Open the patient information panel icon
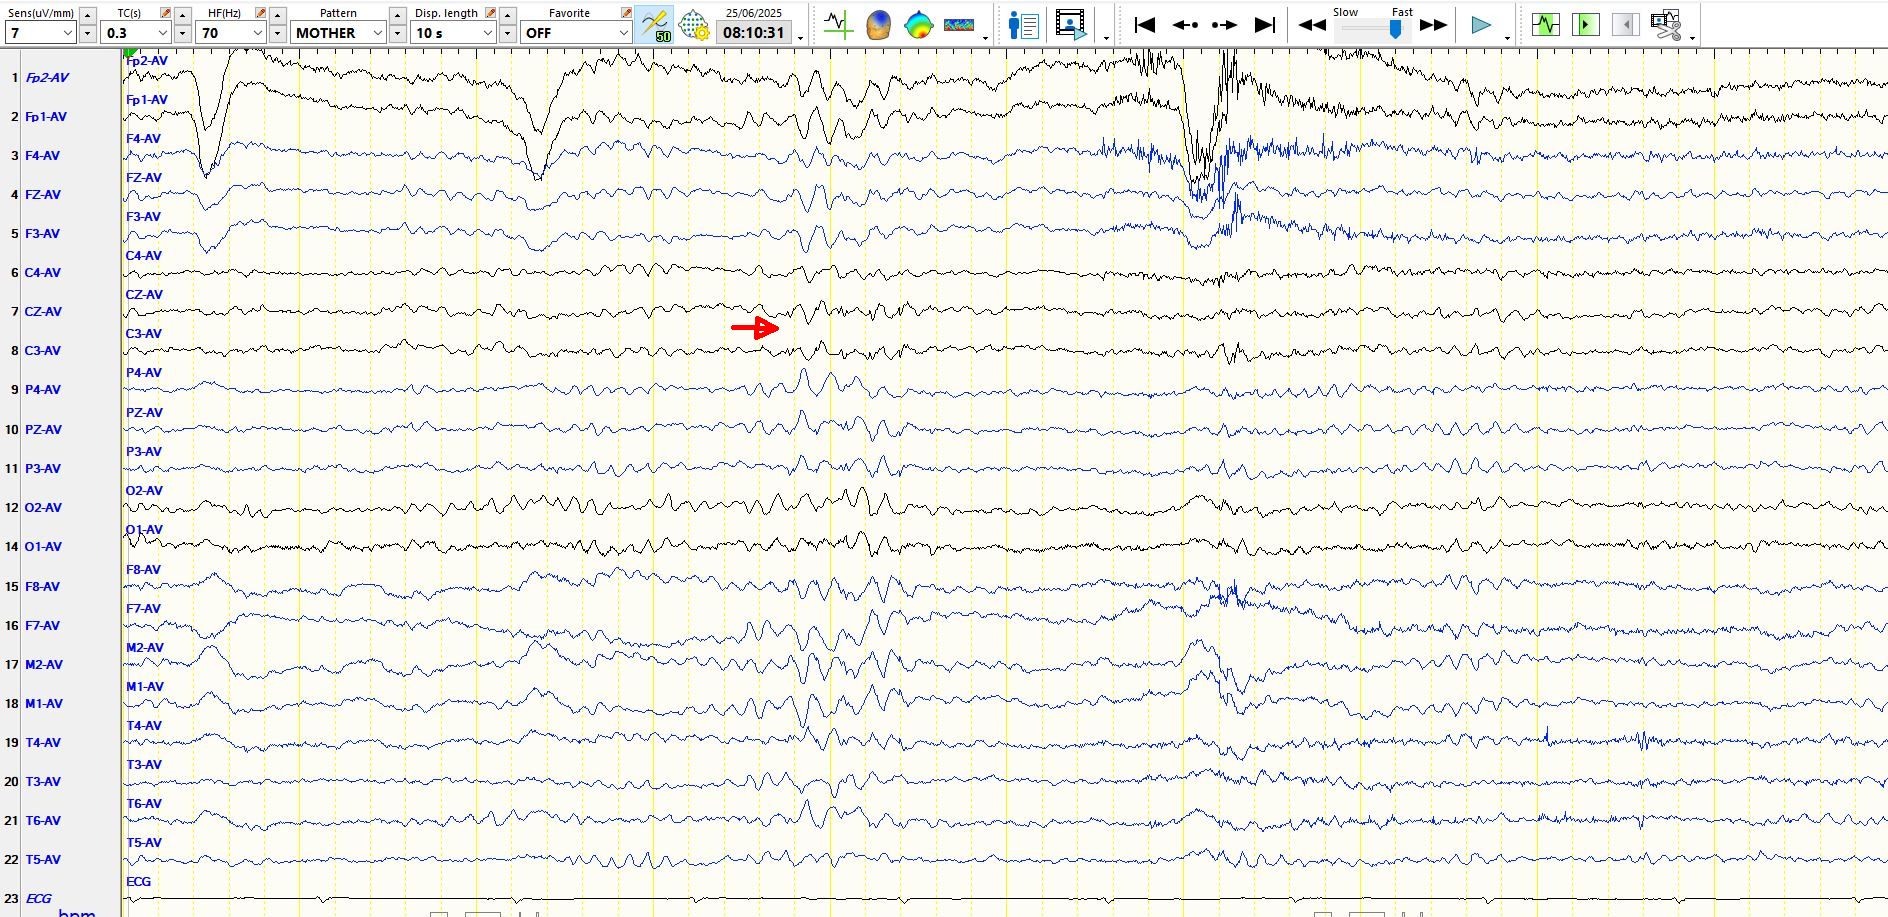 [1023, 25]
